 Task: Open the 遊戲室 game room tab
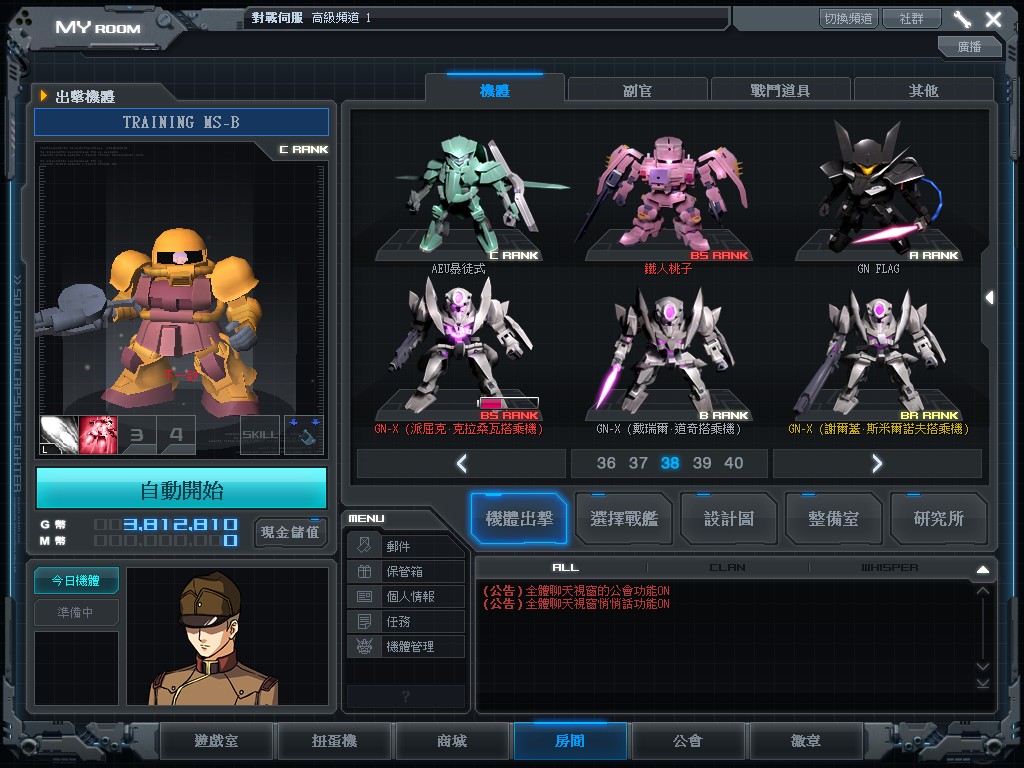click(x=216, y=741)
